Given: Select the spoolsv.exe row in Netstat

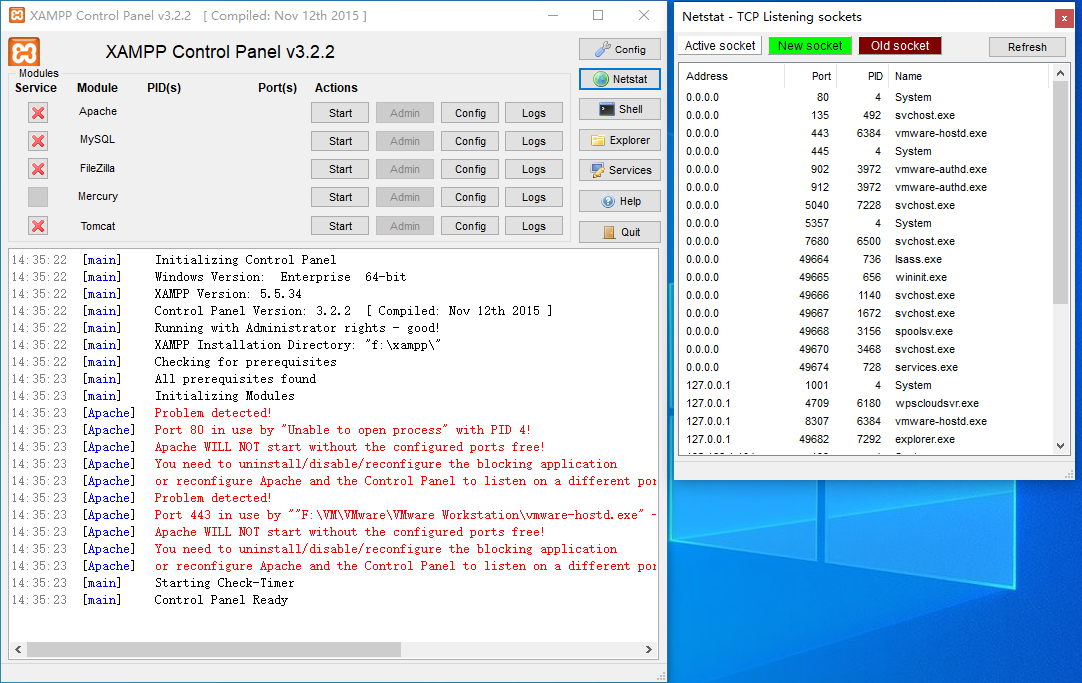Looking at the screenshot, I should pos(866,331).
